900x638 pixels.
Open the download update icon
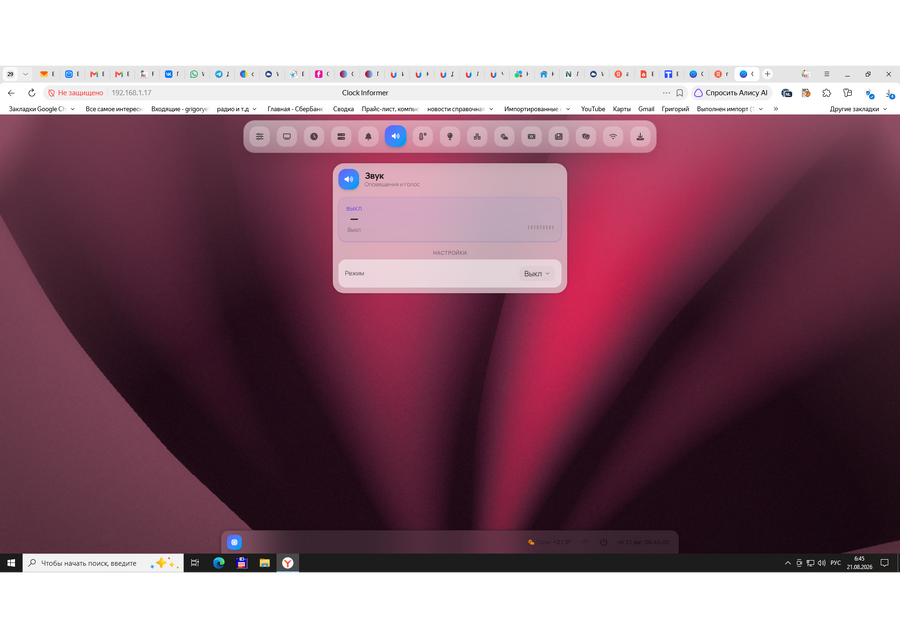640,137
